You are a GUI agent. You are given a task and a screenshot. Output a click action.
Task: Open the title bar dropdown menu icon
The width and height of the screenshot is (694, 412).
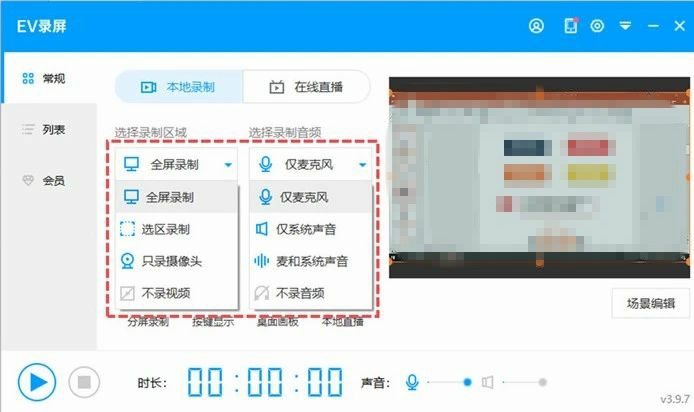point(625,26)
